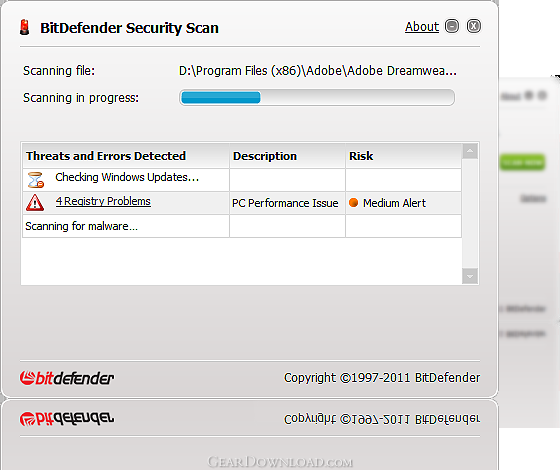
Task: Click the red siren BitDefender app icon
Action: 24,27
